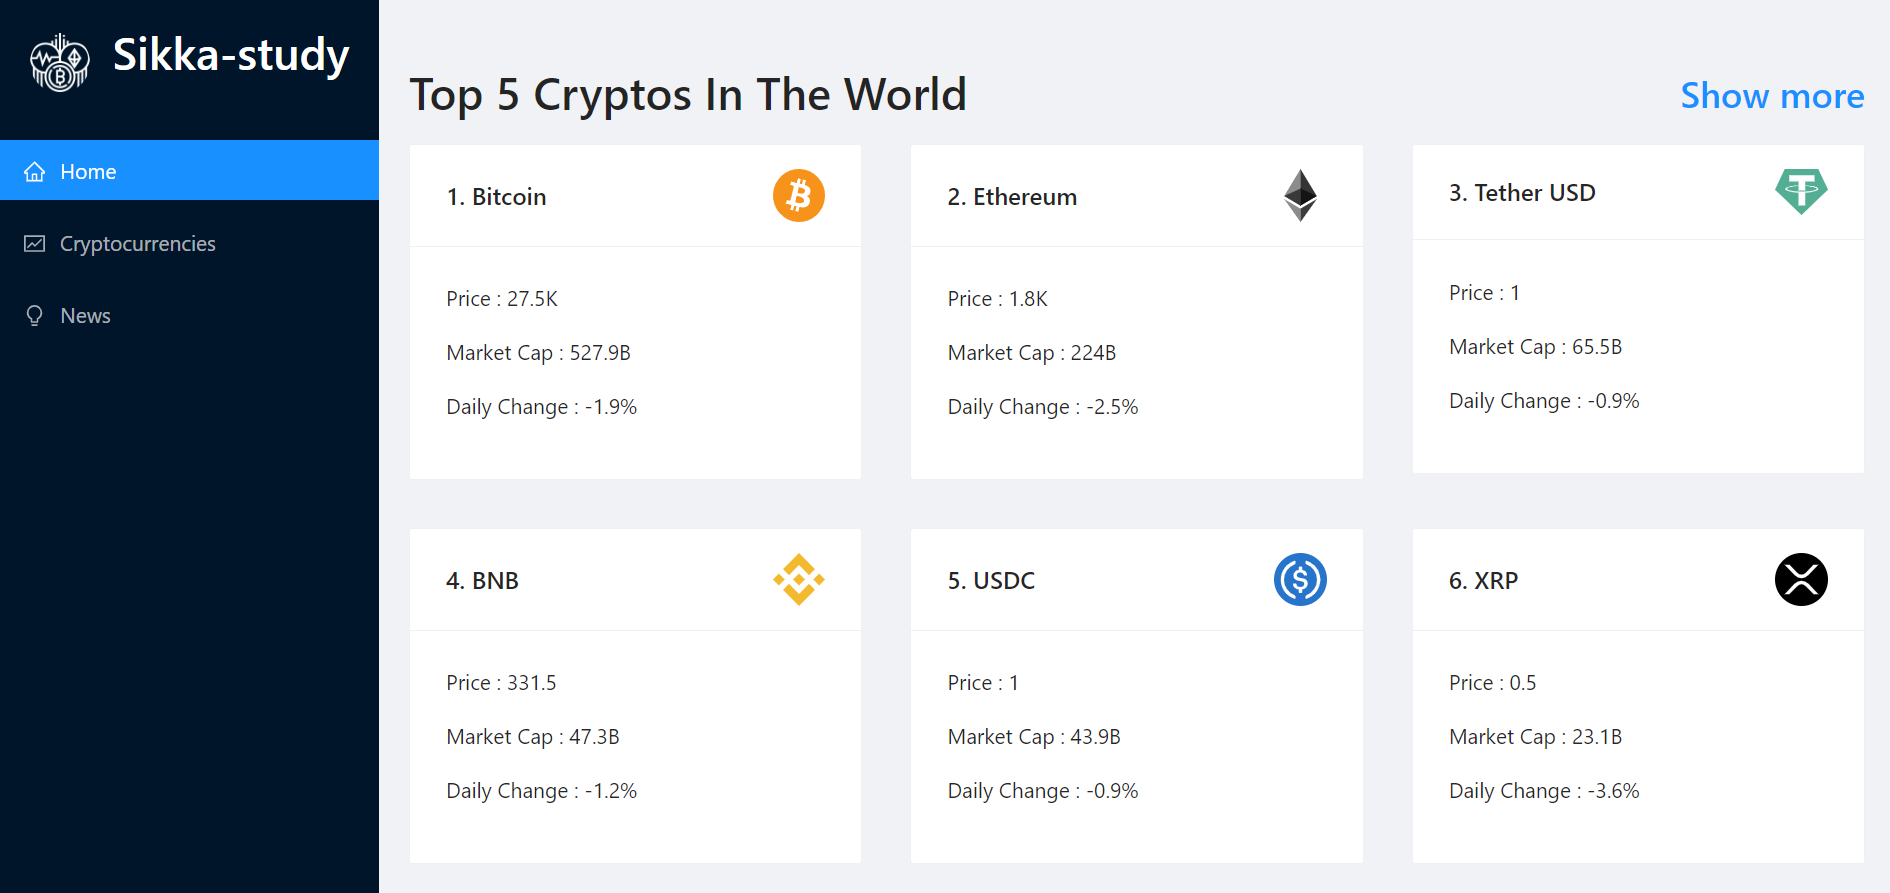Open the 2. Ethereum card title
1890x893 pixels.
click(x=1012, y=197)
